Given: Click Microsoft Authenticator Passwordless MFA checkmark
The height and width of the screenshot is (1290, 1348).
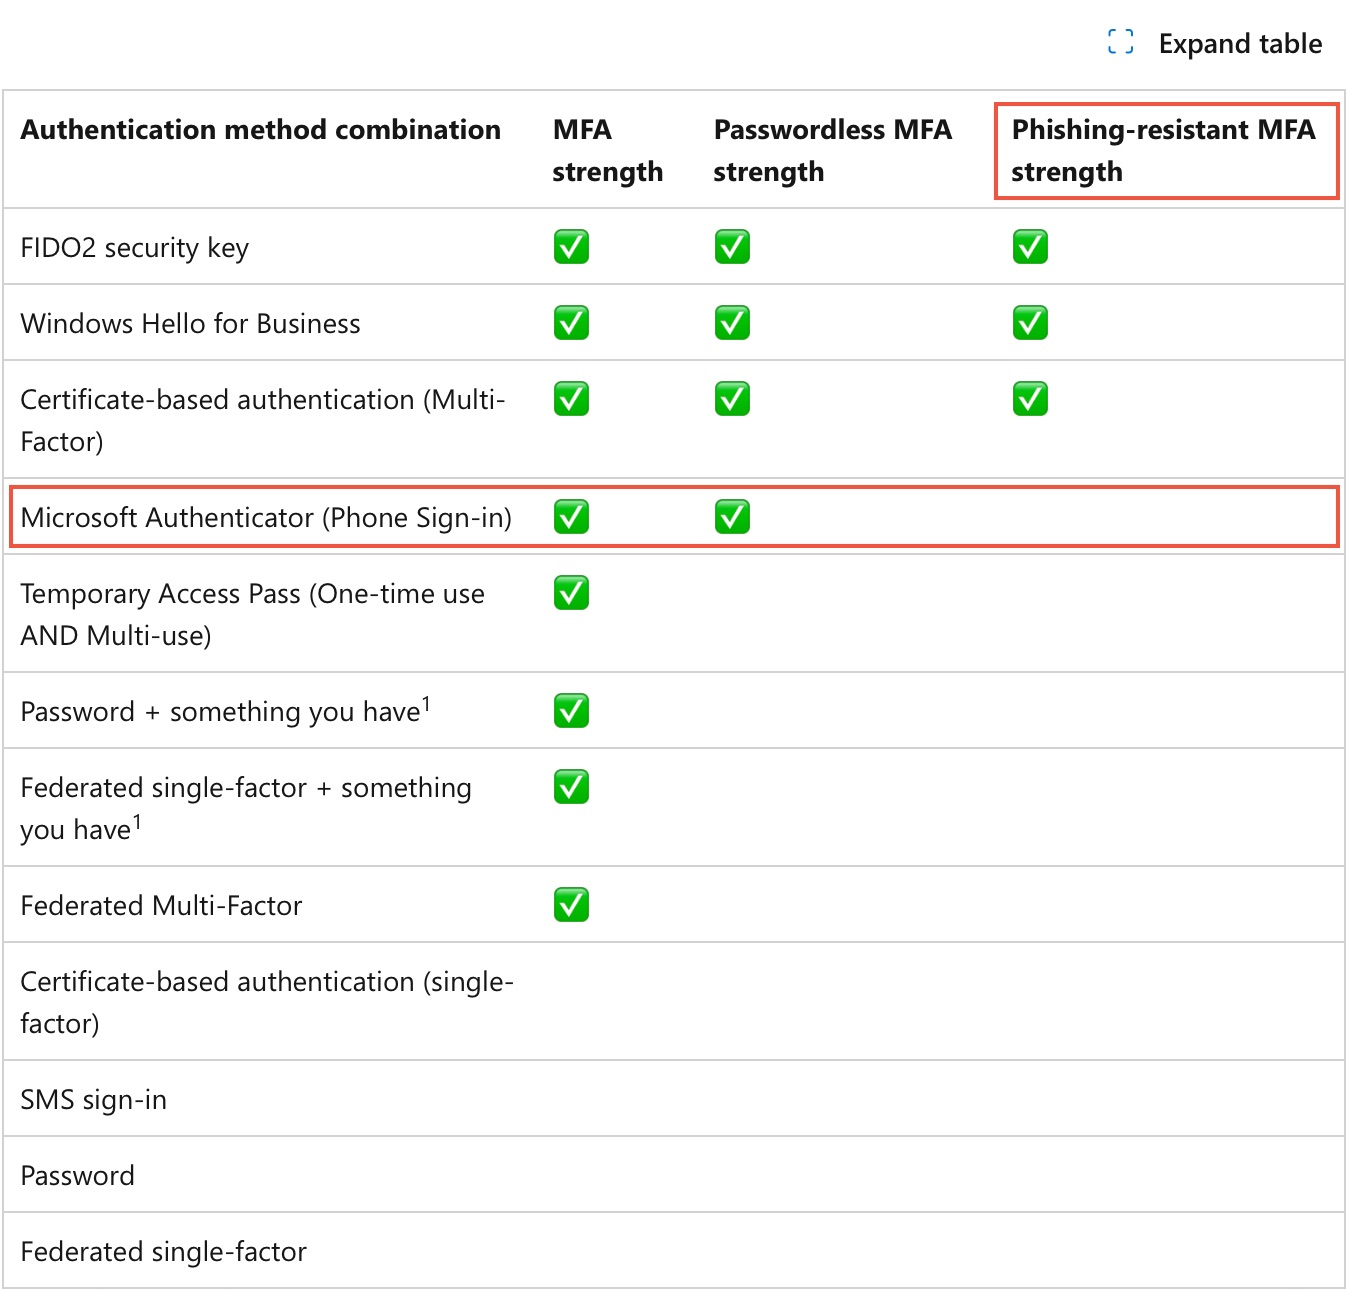Looking at the screenshot, I should tap(732, 517).
